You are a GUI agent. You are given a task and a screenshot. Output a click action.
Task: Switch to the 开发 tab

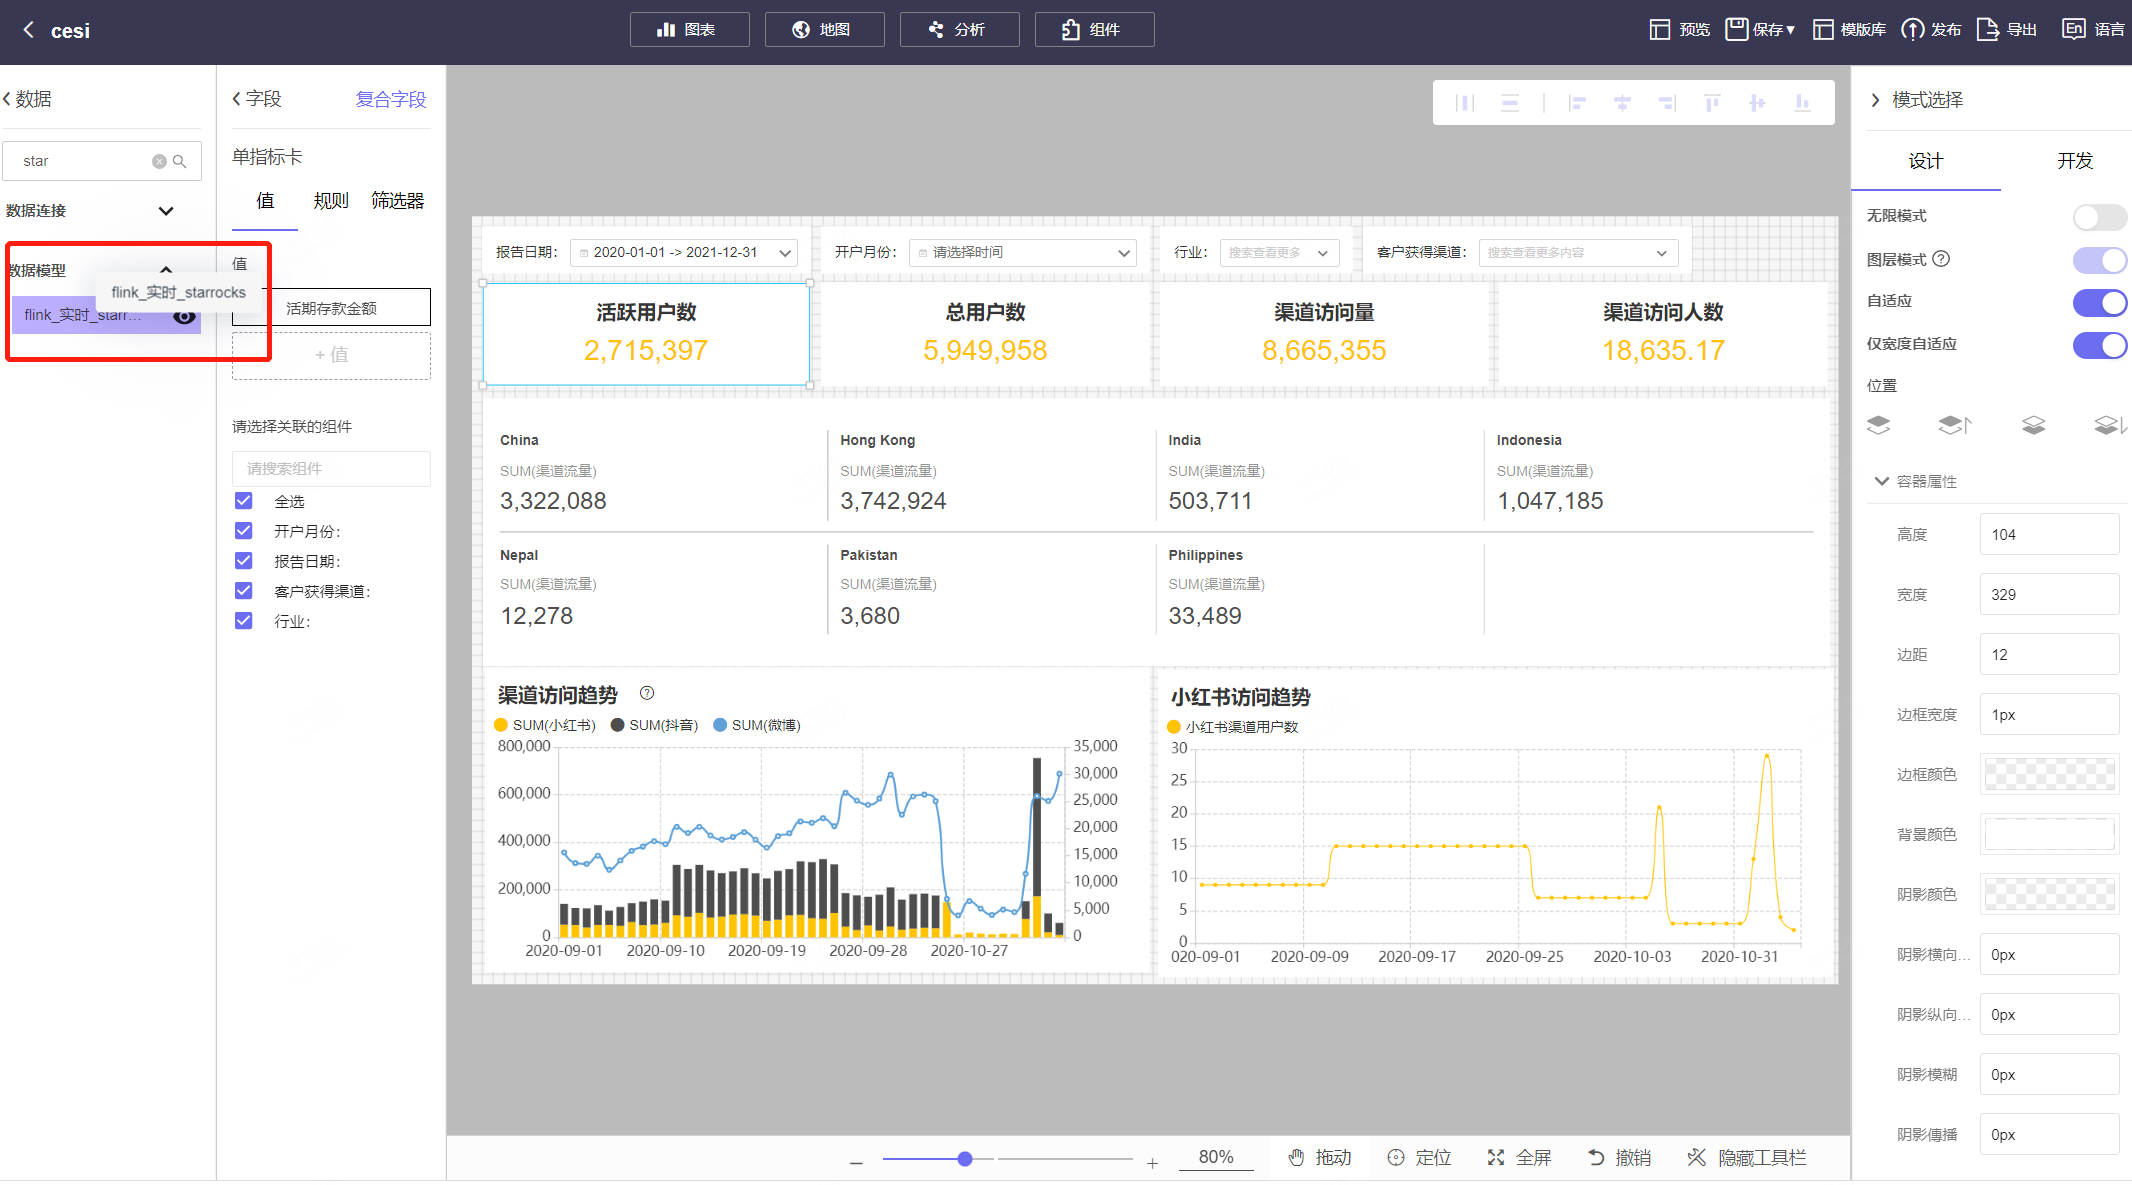[x=2074, y=161]
